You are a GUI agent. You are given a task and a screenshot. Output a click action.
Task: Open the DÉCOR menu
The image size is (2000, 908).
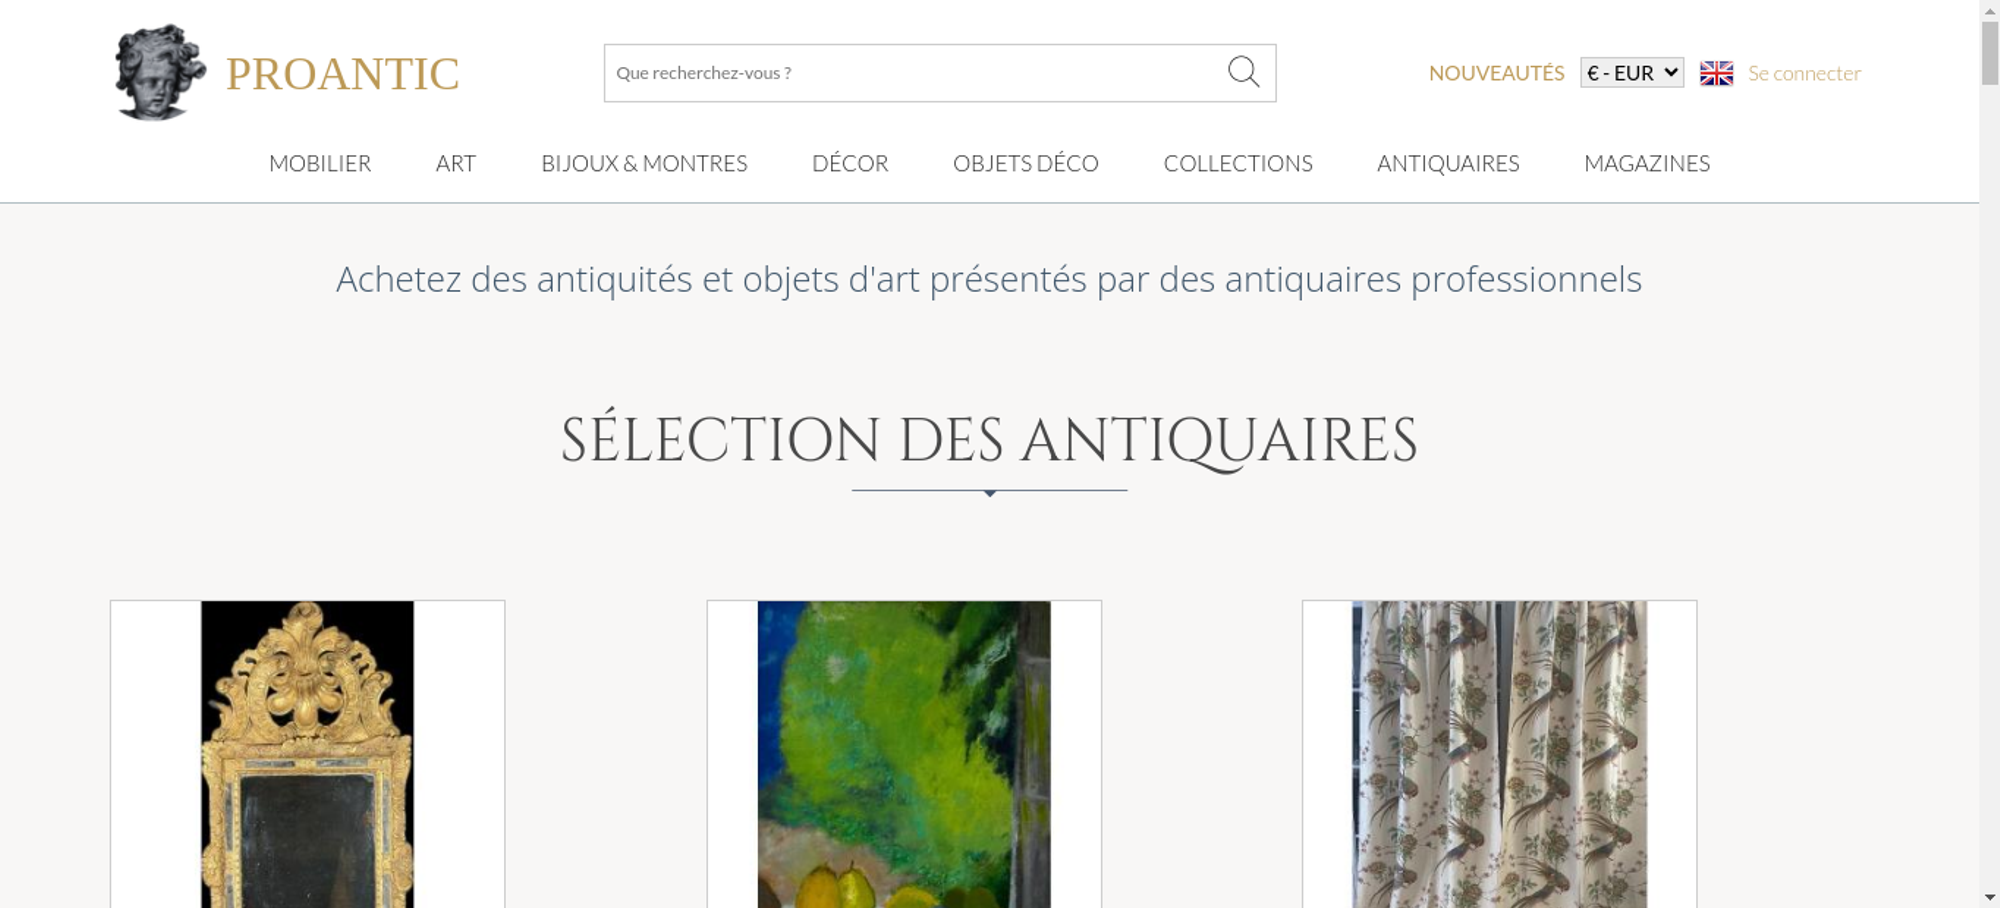pyautogui.click(x=850, y=163)
